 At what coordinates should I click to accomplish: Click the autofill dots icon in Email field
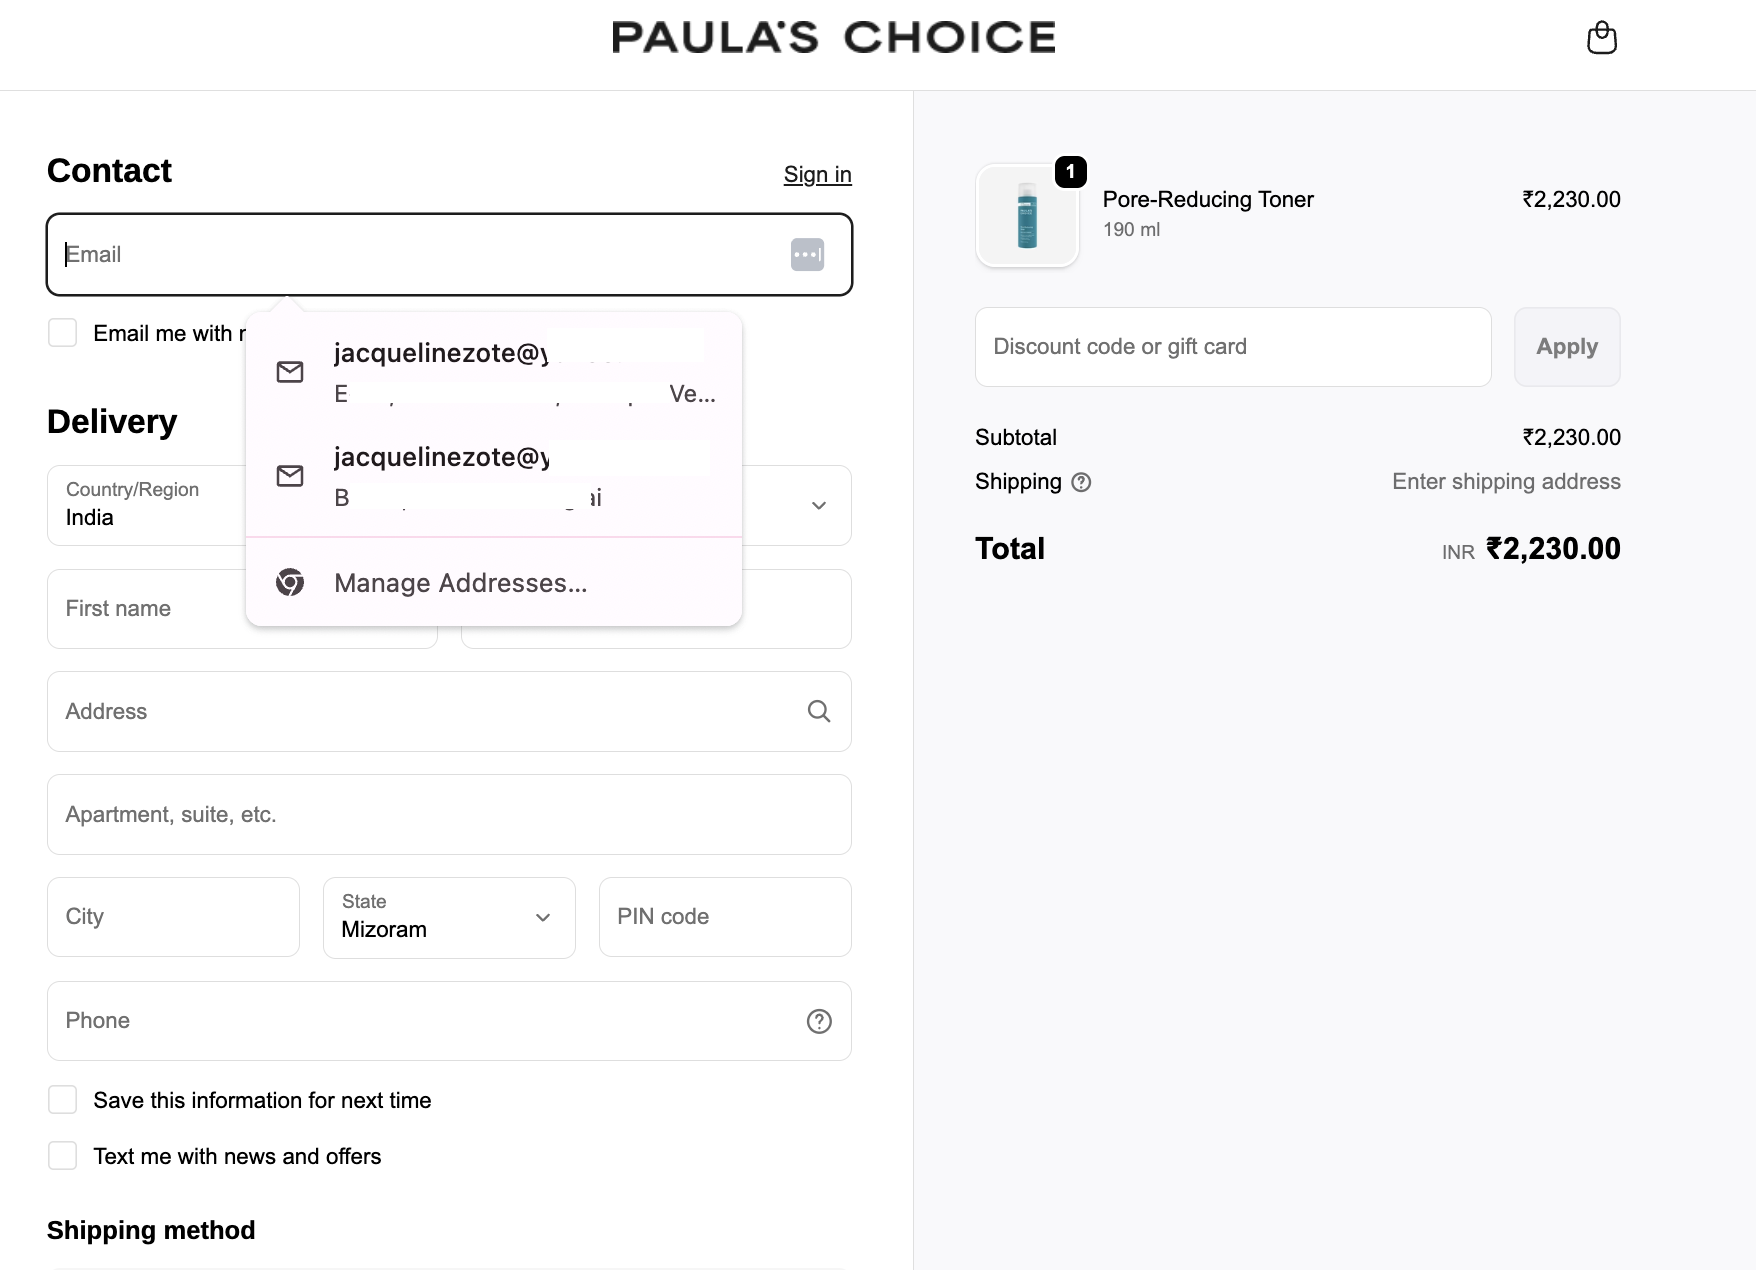click(x=807, y=254)
